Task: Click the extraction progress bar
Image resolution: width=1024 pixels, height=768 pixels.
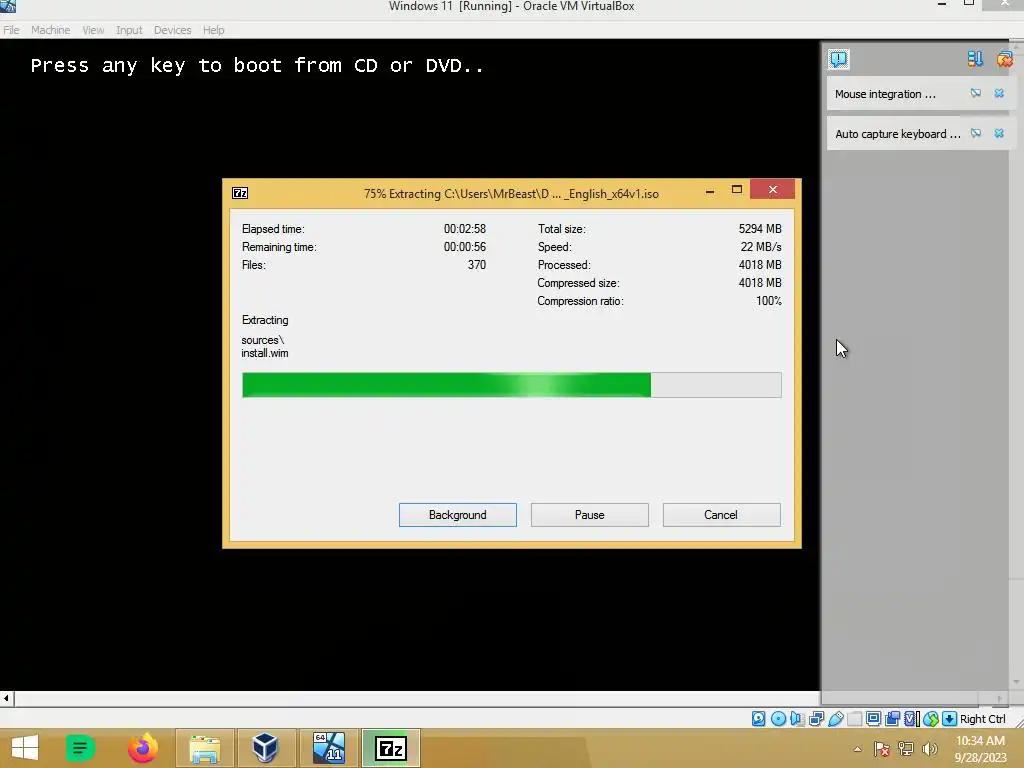Action: pyautogui.click(x=511, y=385)
